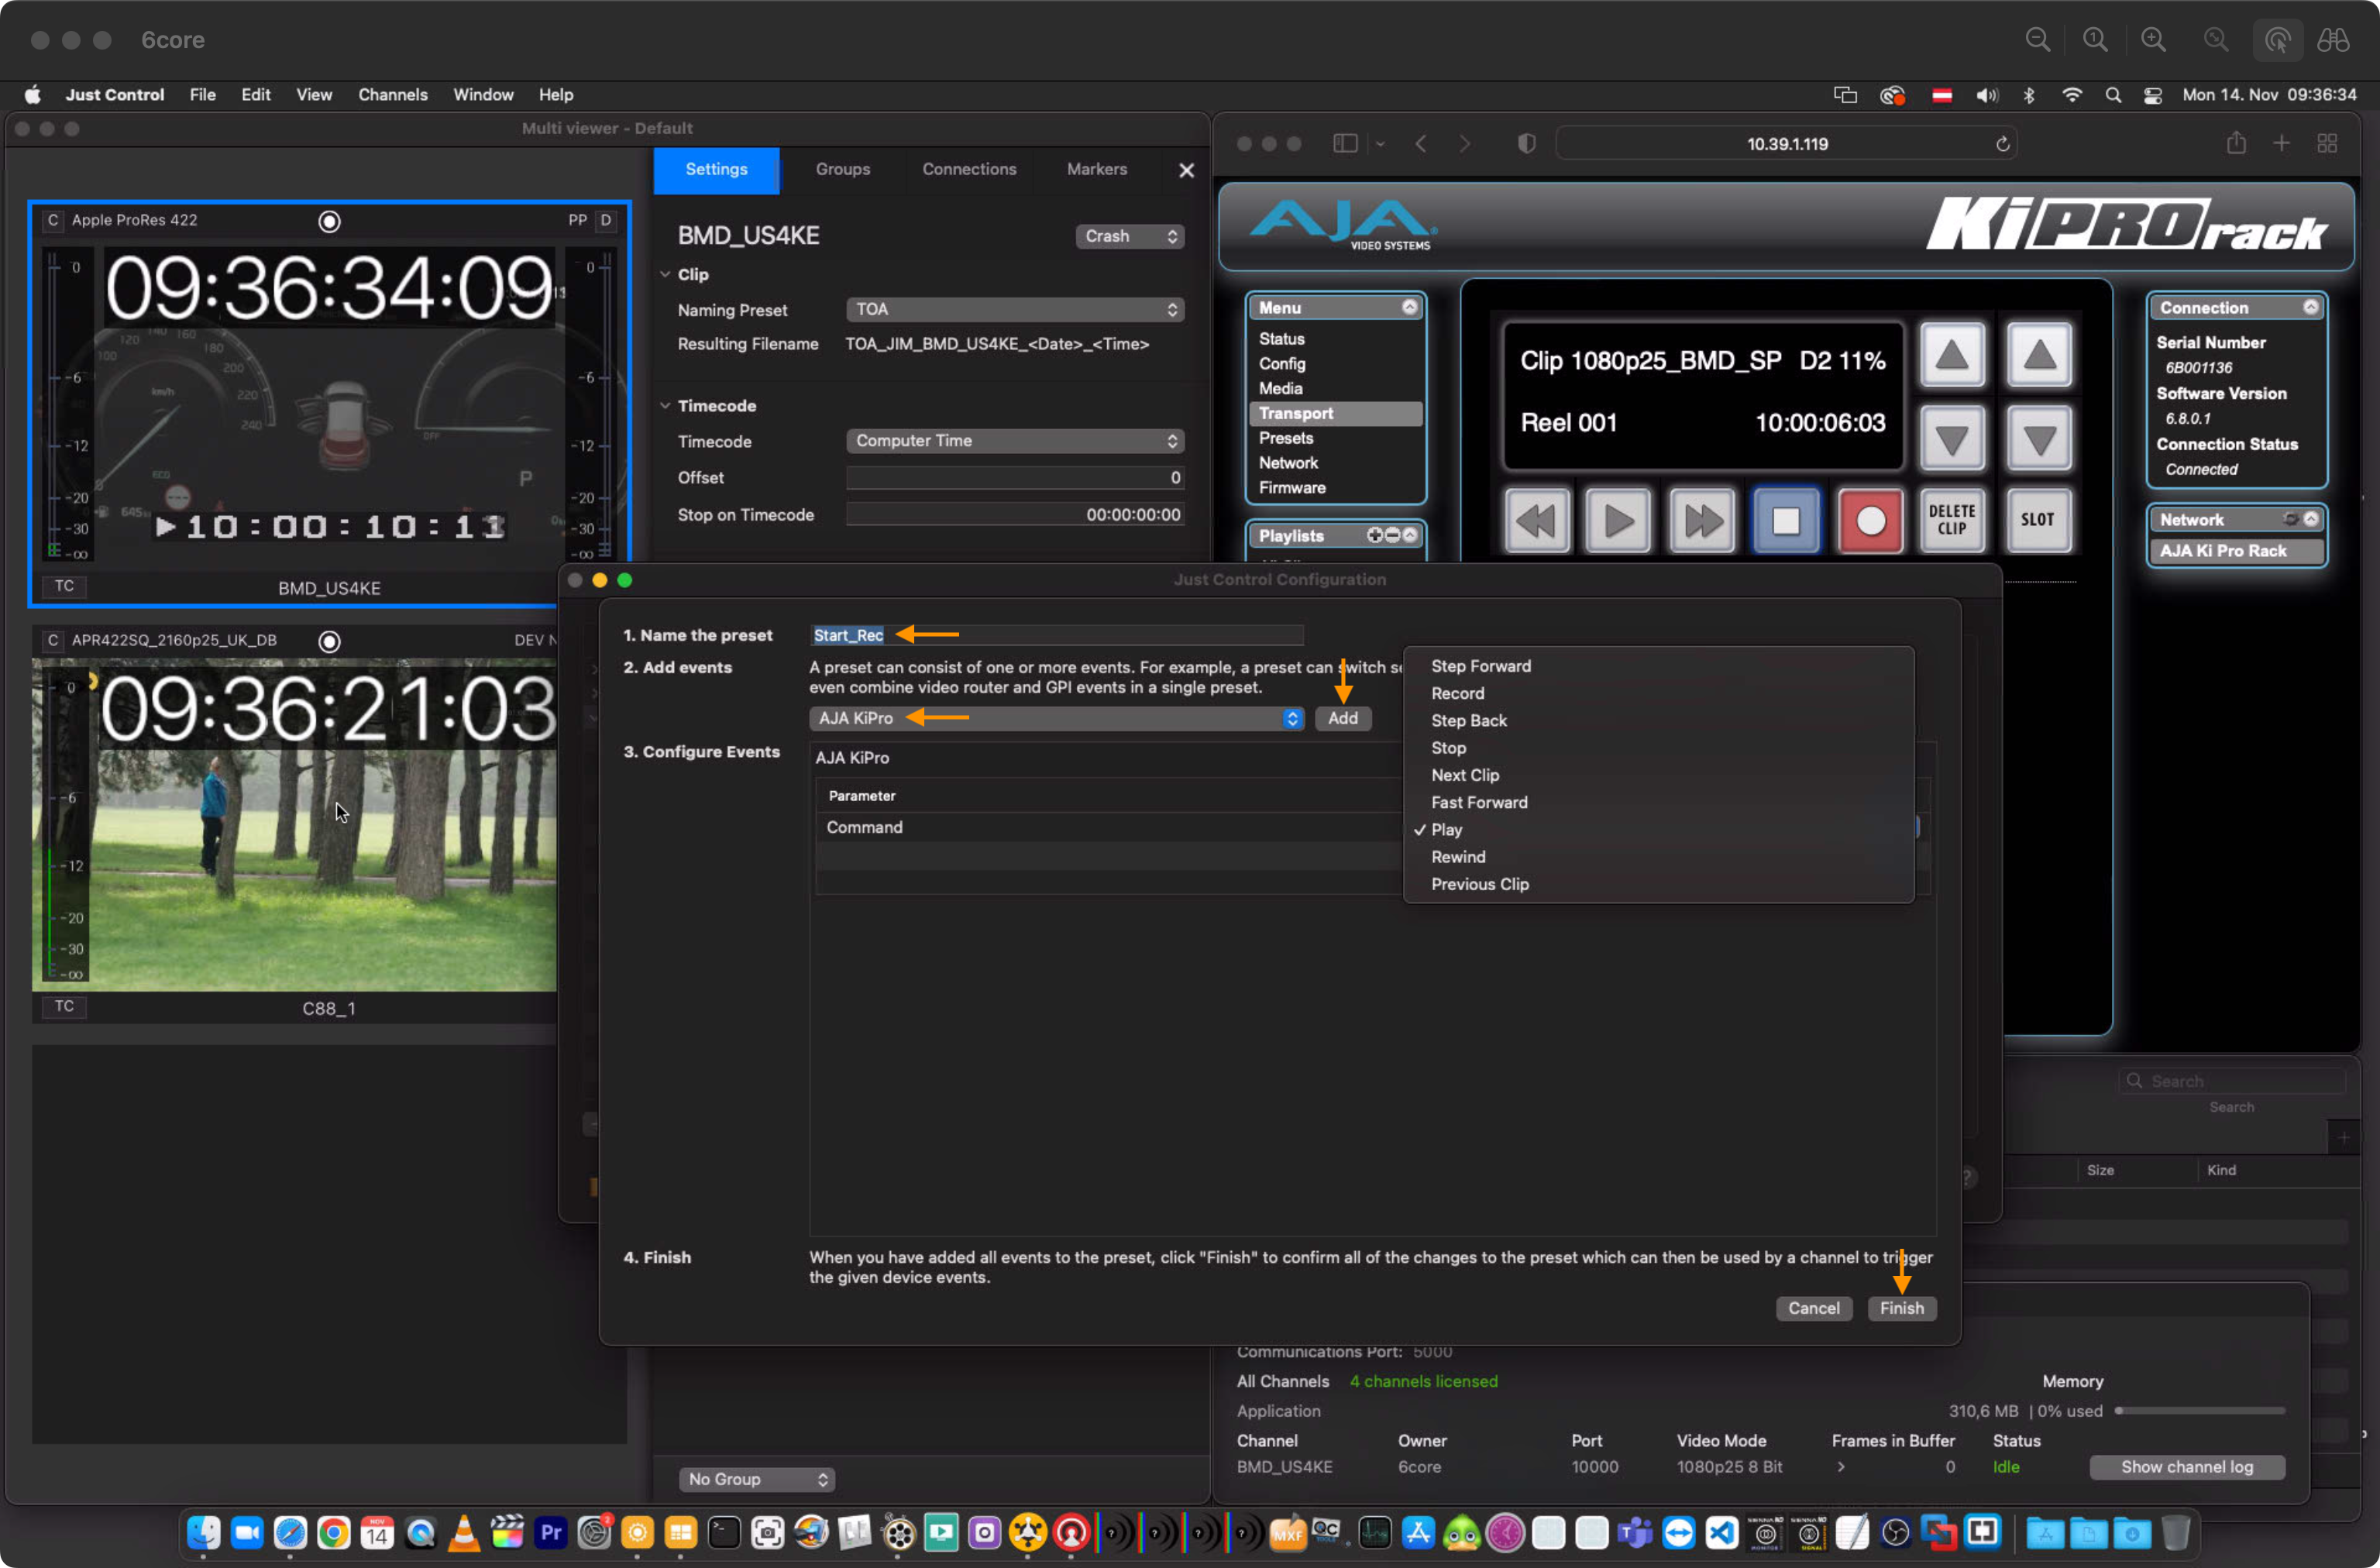Screen dimensions: 2380x1568
Task: Click the AJA KiPro fast forward button
Action: tap(1702, 520)
